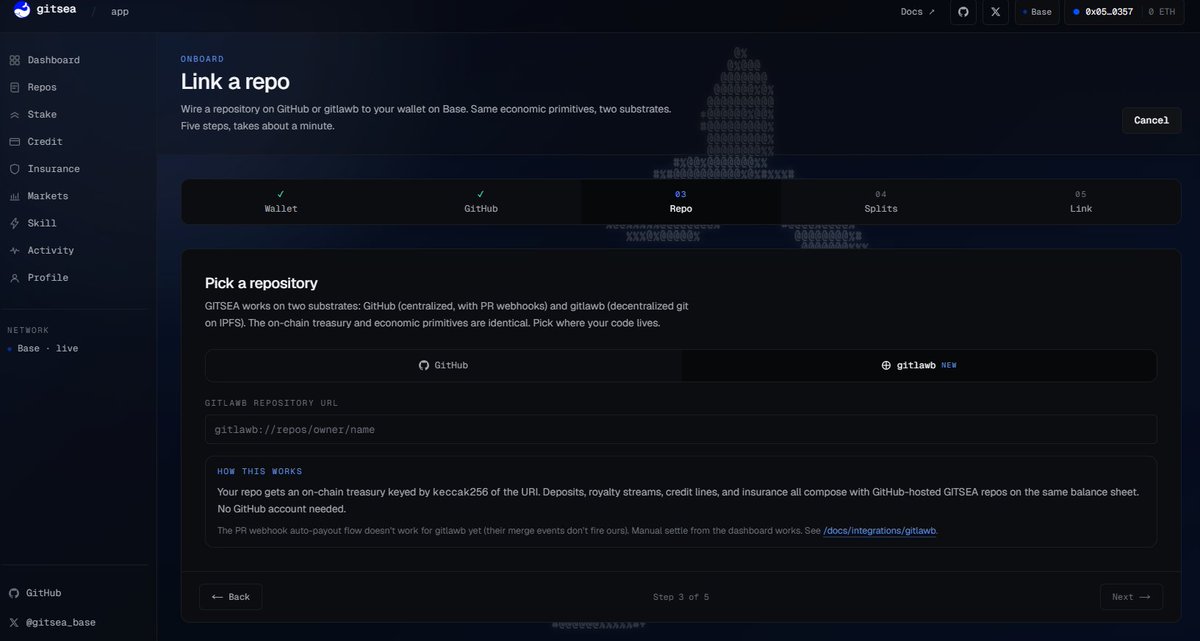Open the Docs link
Image resolution: width=1200 pixels, height=641 pixels.
(x=918, y=12)
